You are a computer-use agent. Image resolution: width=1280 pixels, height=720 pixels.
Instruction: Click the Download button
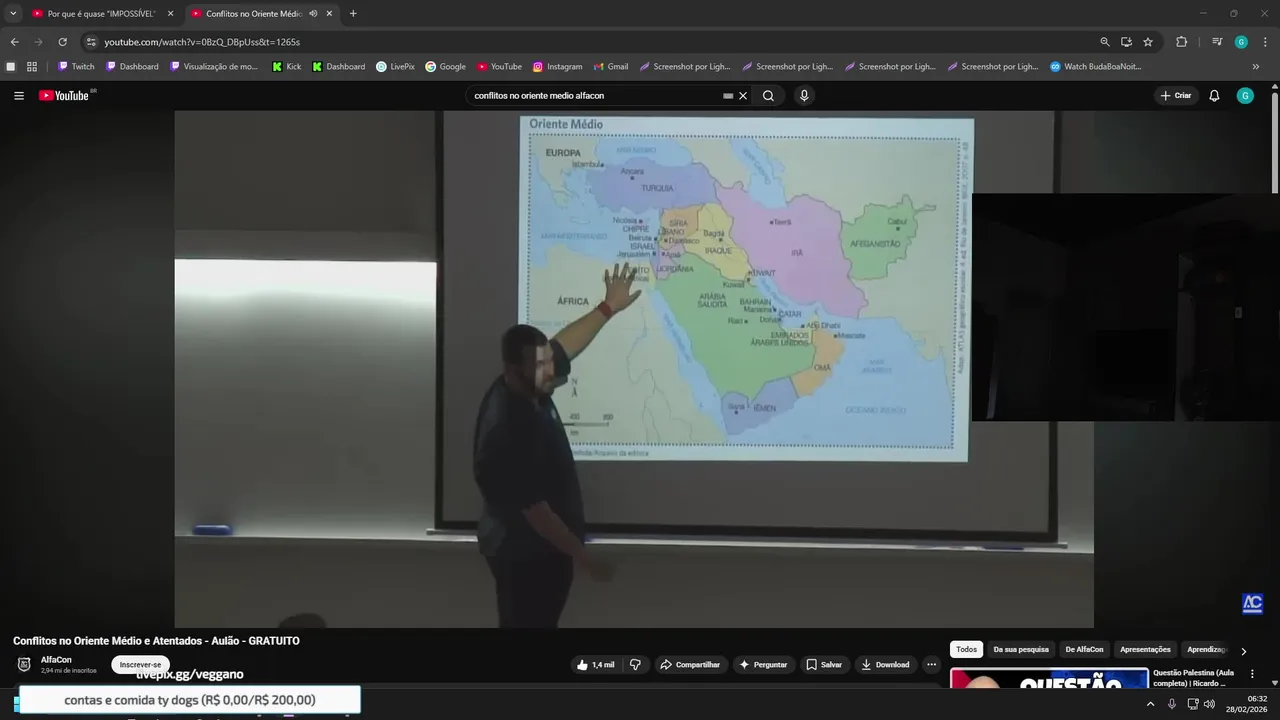885,665
